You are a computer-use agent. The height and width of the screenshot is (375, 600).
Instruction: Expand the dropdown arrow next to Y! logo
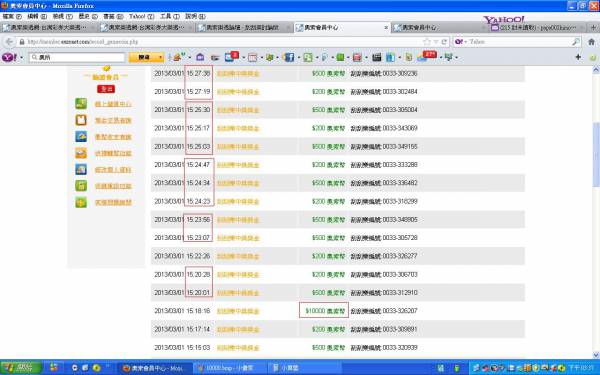pyautogui.click(x=21, y=57)
